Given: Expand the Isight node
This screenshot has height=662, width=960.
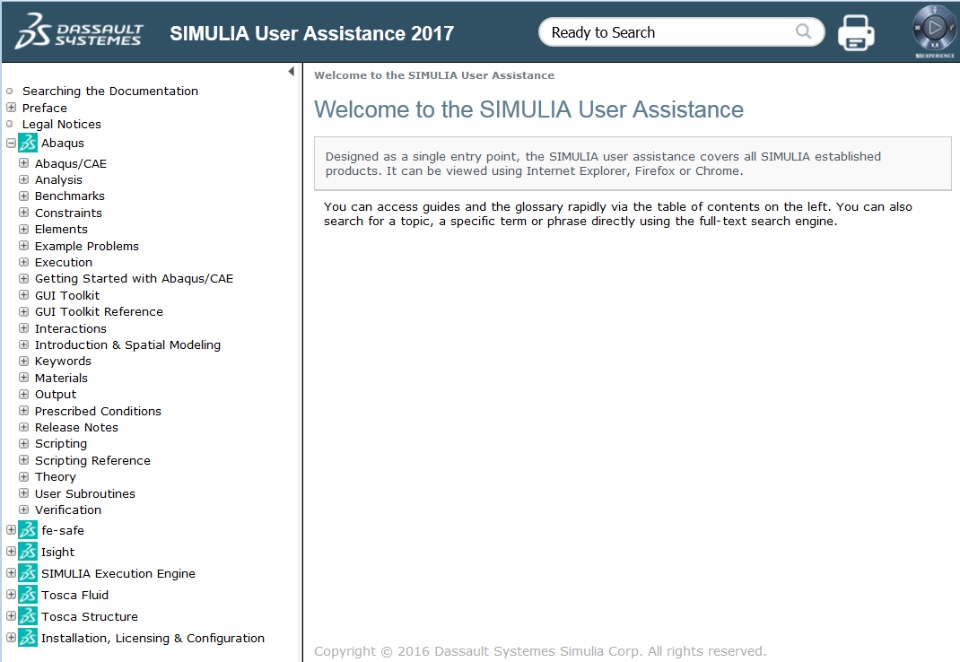Looking at the screenshot, I should pyautogui.click(x=11, y=551).
